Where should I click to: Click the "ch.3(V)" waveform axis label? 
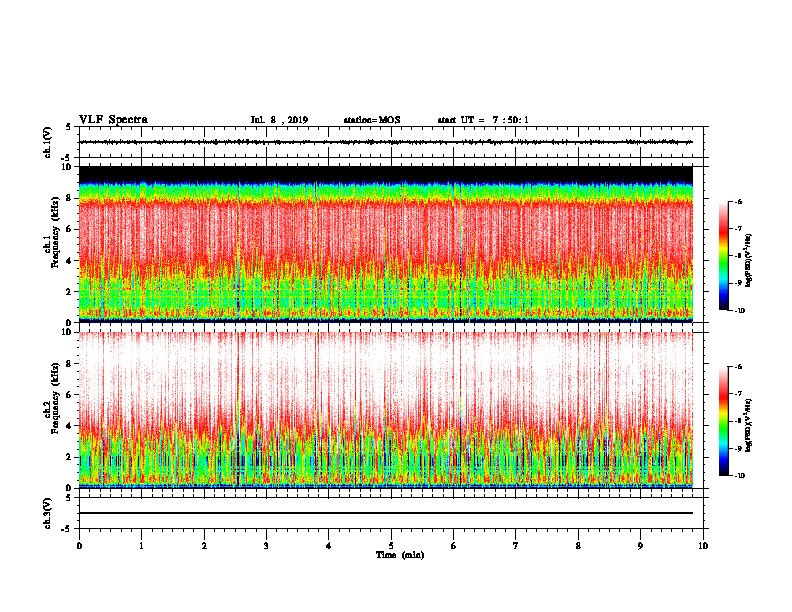[48, 513]
